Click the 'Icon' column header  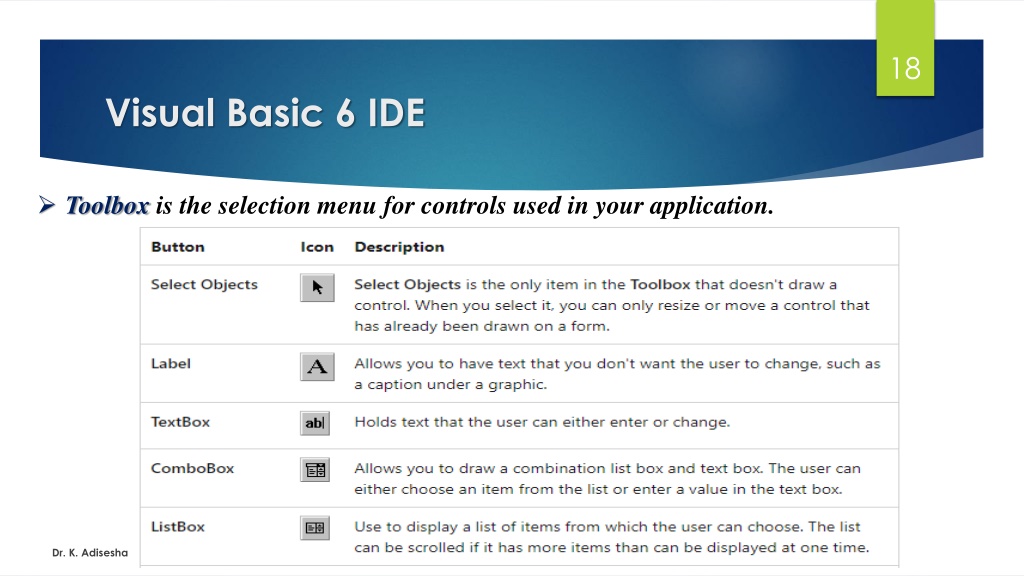coord(317,247)
